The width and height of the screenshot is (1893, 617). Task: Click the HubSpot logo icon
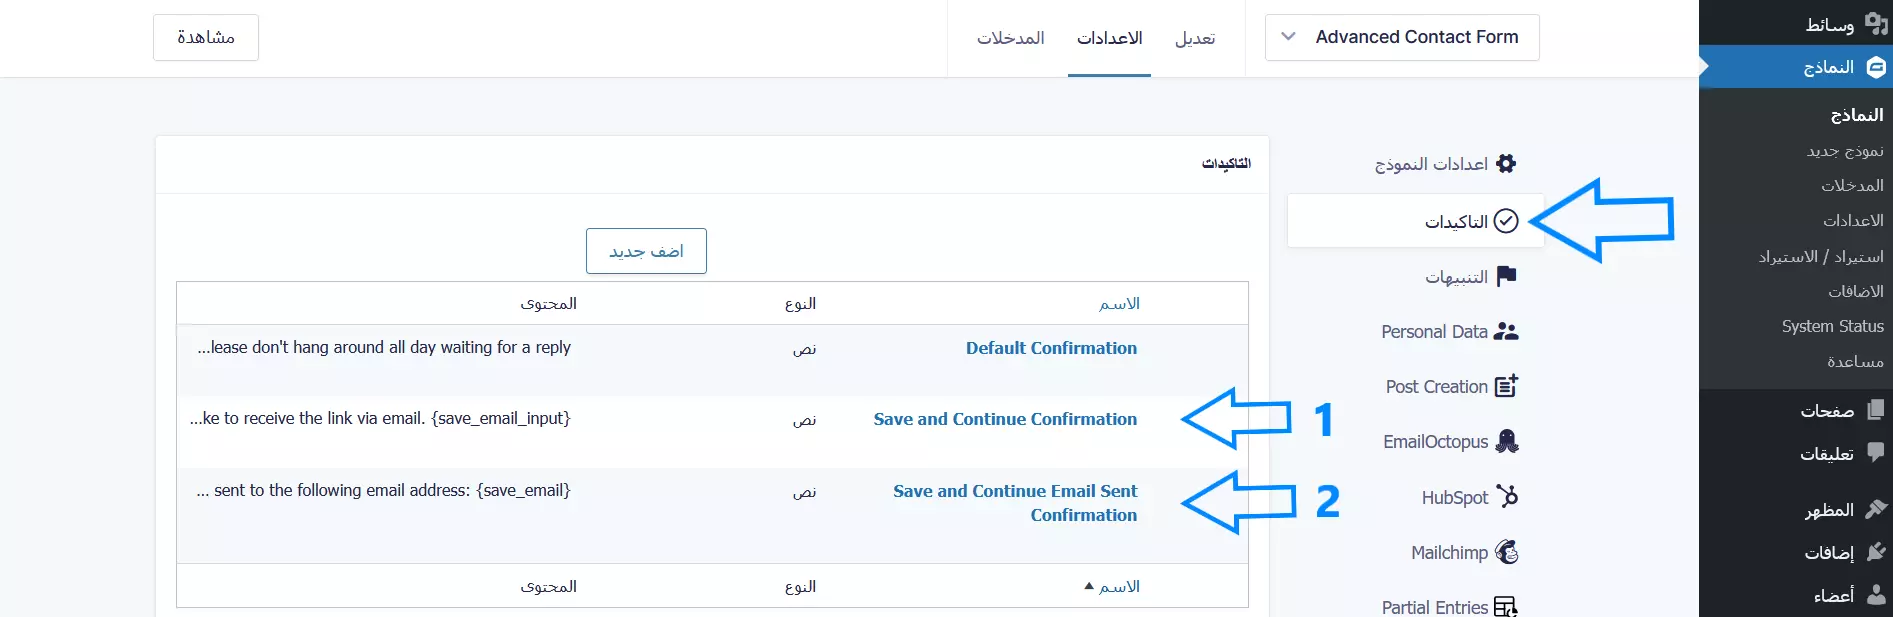[1506, 496]
